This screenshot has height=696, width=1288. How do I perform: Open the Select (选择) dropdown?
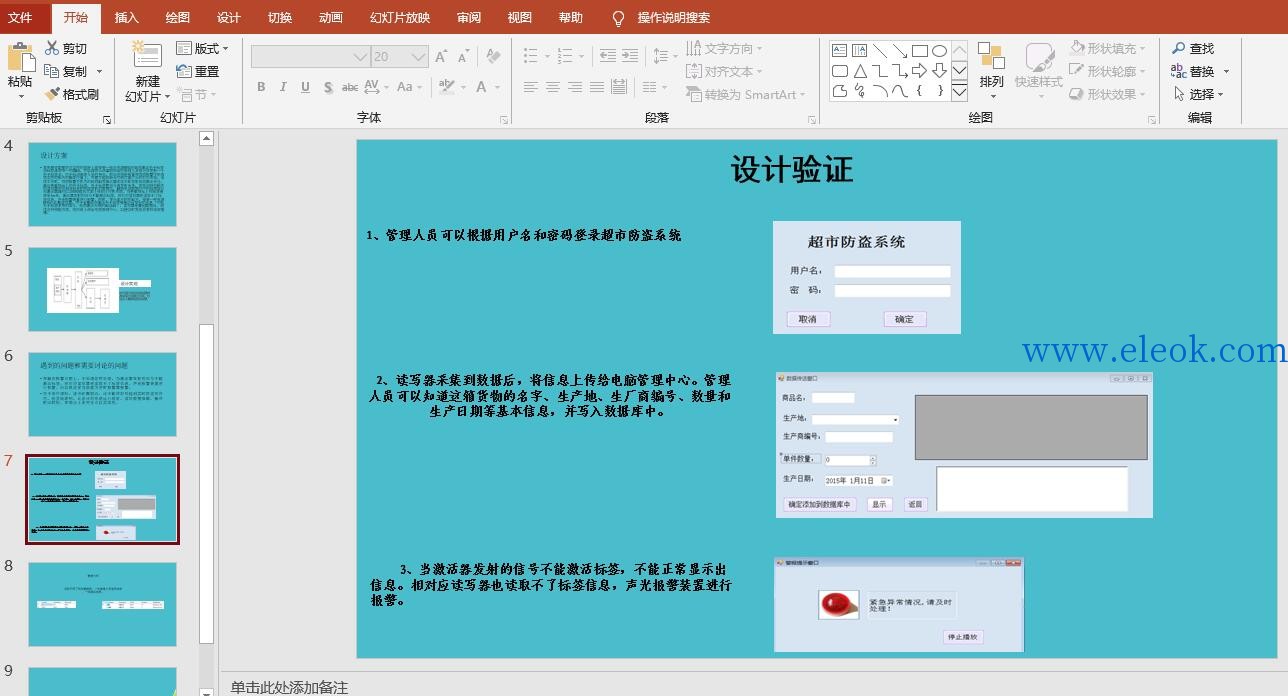point(1198,94)
